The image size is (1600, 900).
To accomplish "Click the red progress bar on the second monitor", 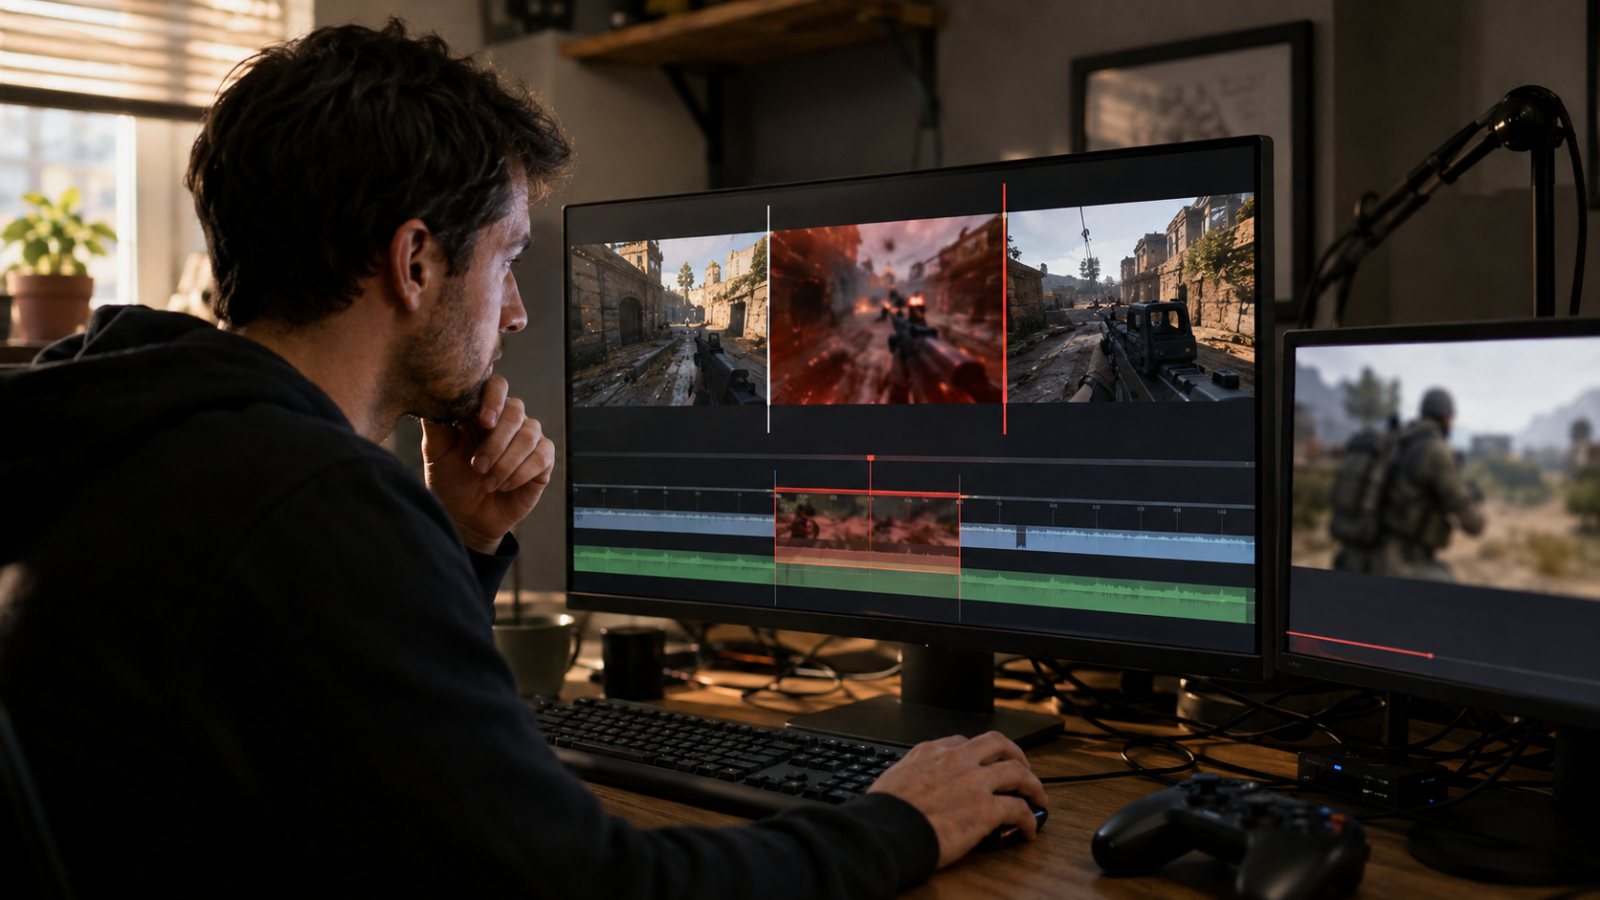I will point(1360,645).
